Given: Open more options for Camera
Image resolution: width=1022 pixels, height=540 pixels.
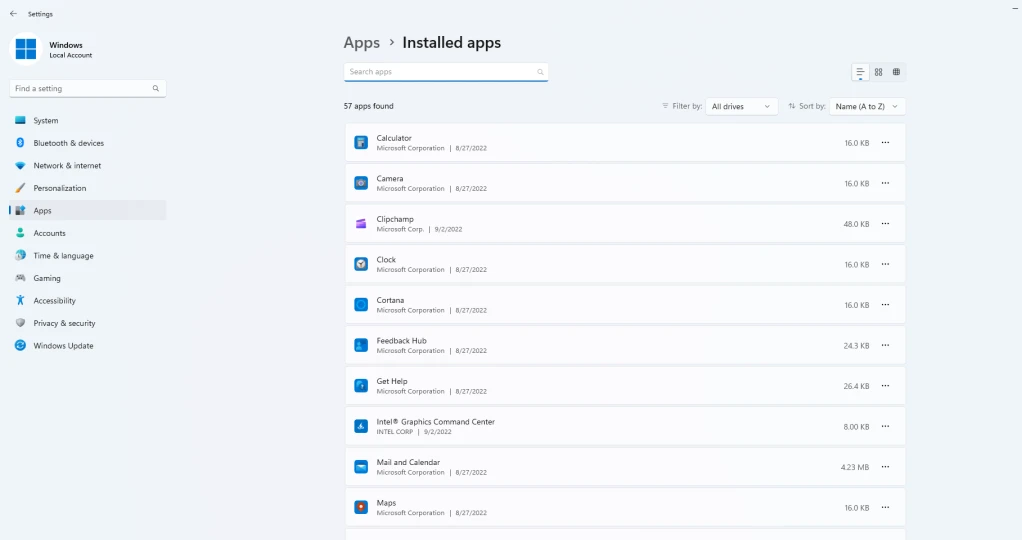Looking at the screenshot, I should click(885, 183).
